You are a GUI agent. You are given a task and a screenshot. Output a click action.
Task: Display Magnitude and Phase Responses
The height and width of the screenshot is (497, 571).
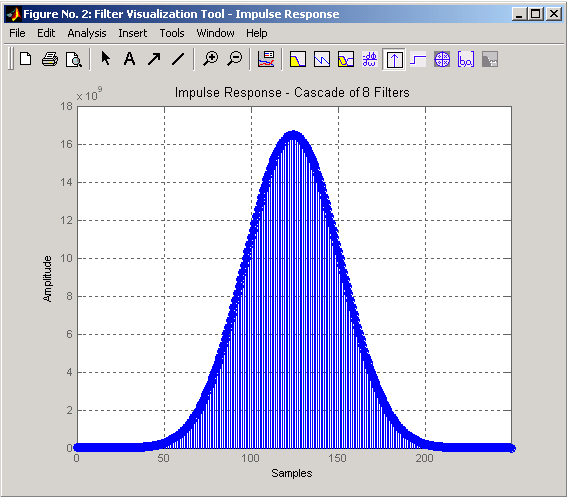(x=346, y=59)
